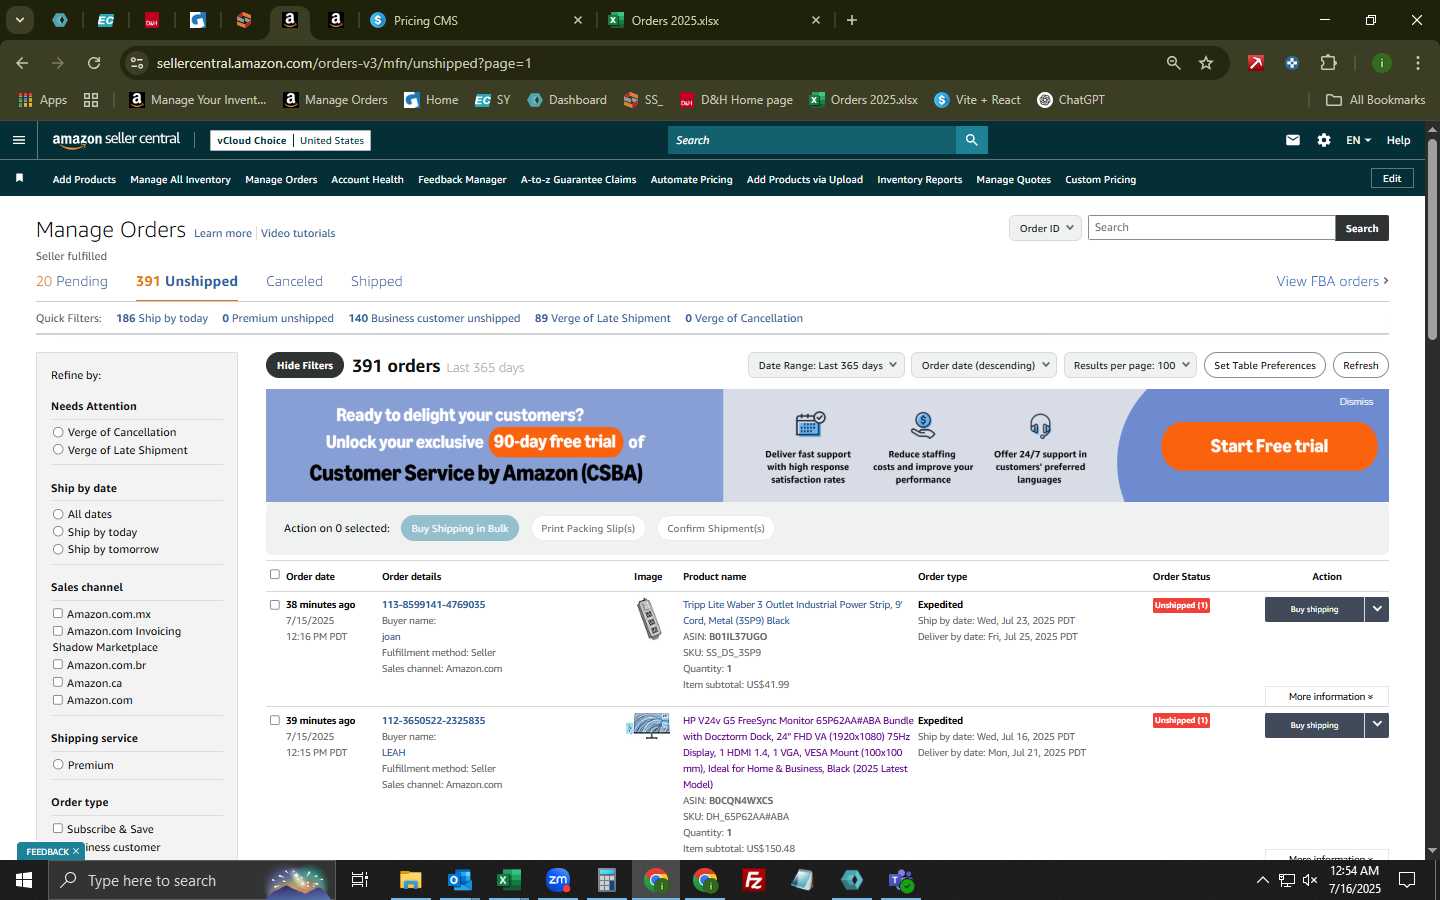Open the Chrome three-dot menu

point(1417,63)
